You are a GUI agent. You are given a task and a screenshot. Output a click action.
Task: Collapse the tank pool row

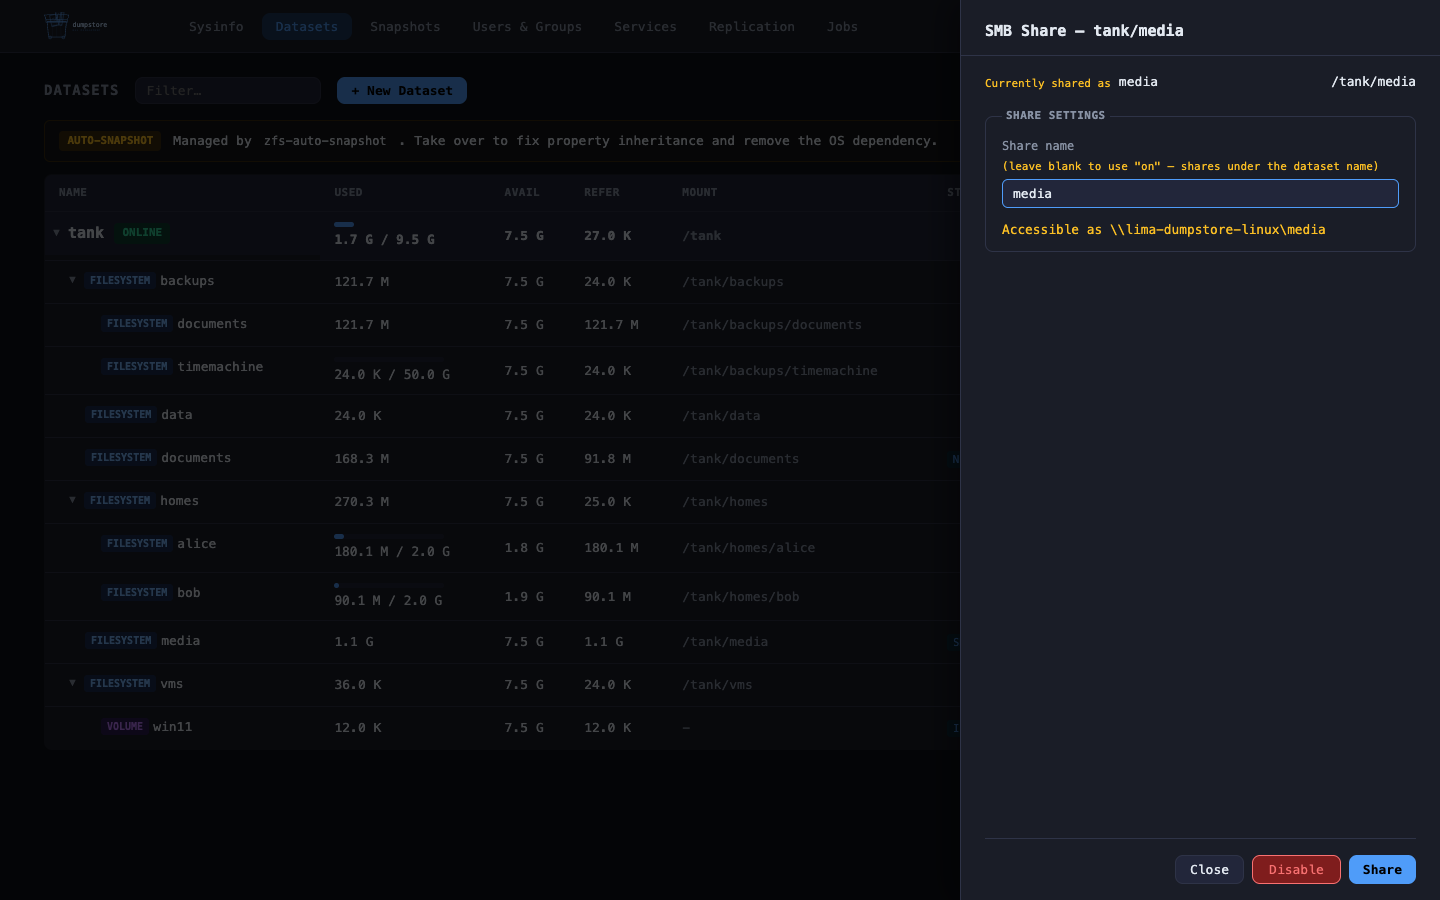(56, 233)
